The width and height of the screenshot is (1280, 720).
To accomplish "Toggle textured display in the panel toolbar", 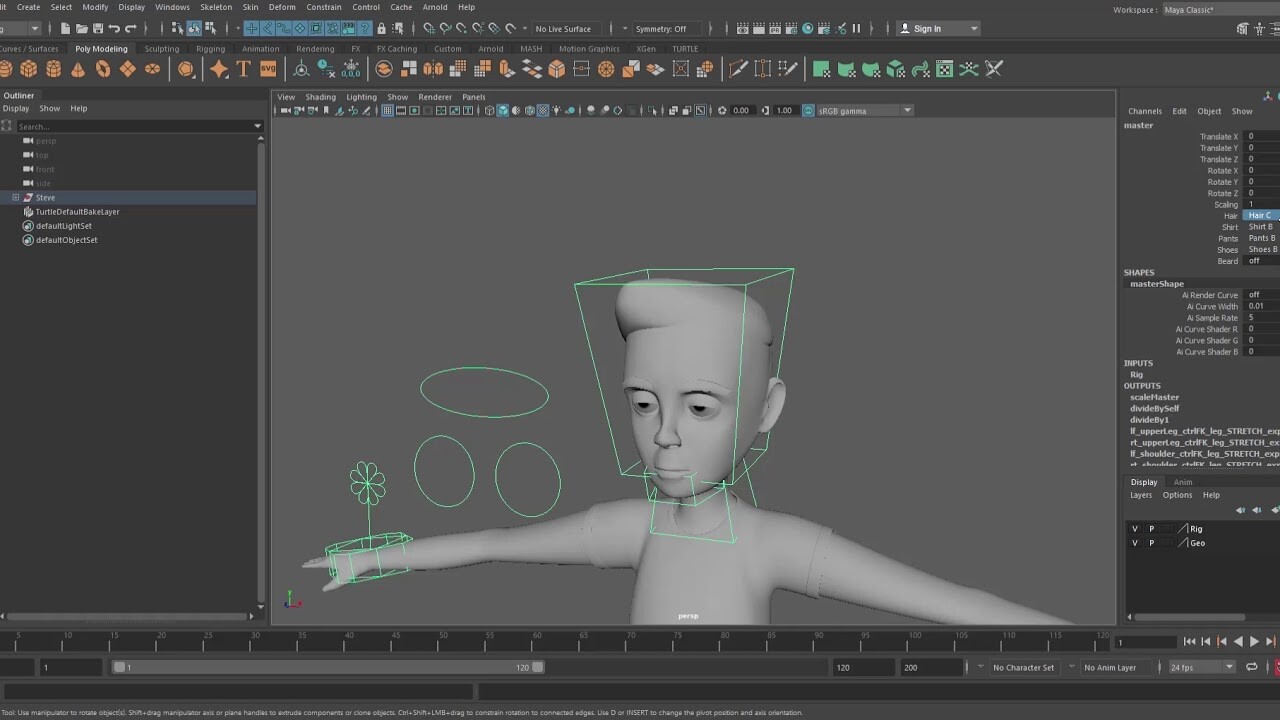I will pos(542,110).
